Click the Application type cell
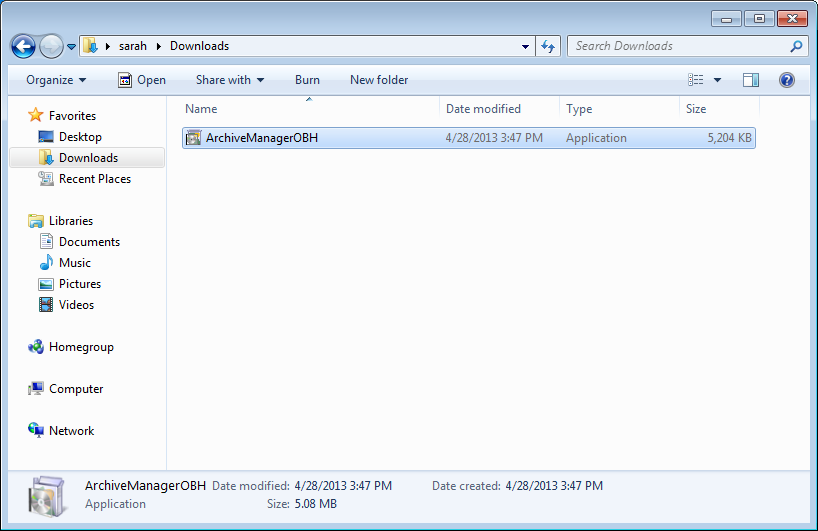This screenshot has width=818, height=531. pos(596,138)
